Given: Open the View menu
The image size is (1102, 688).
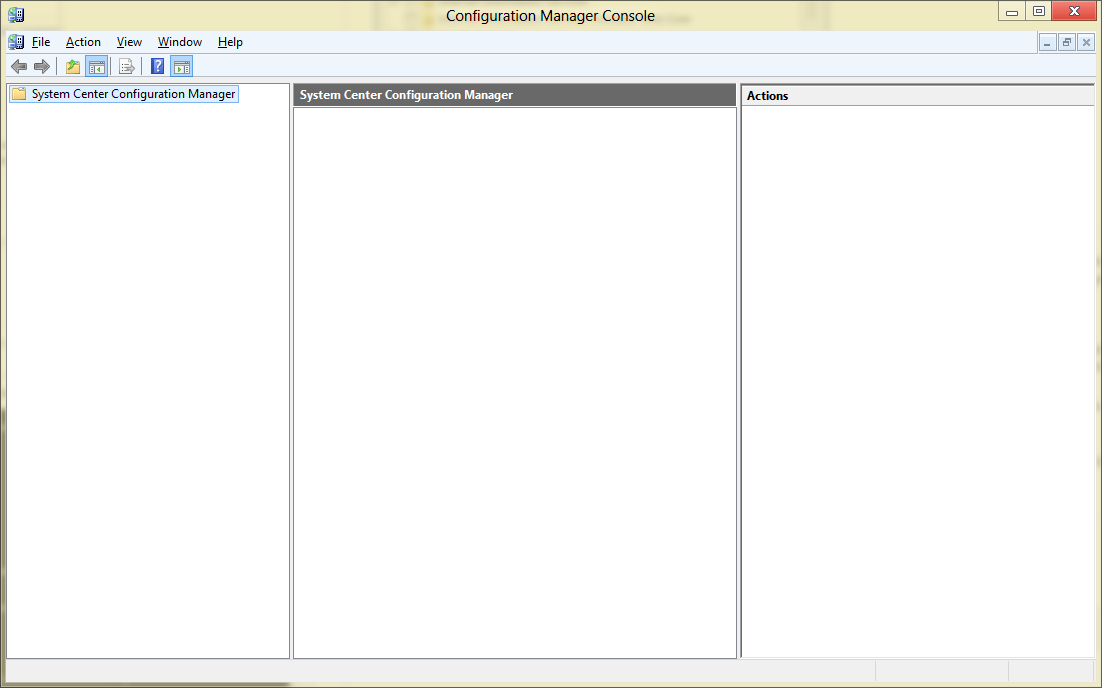Looking at the screenshot, I should click(129, 42).
